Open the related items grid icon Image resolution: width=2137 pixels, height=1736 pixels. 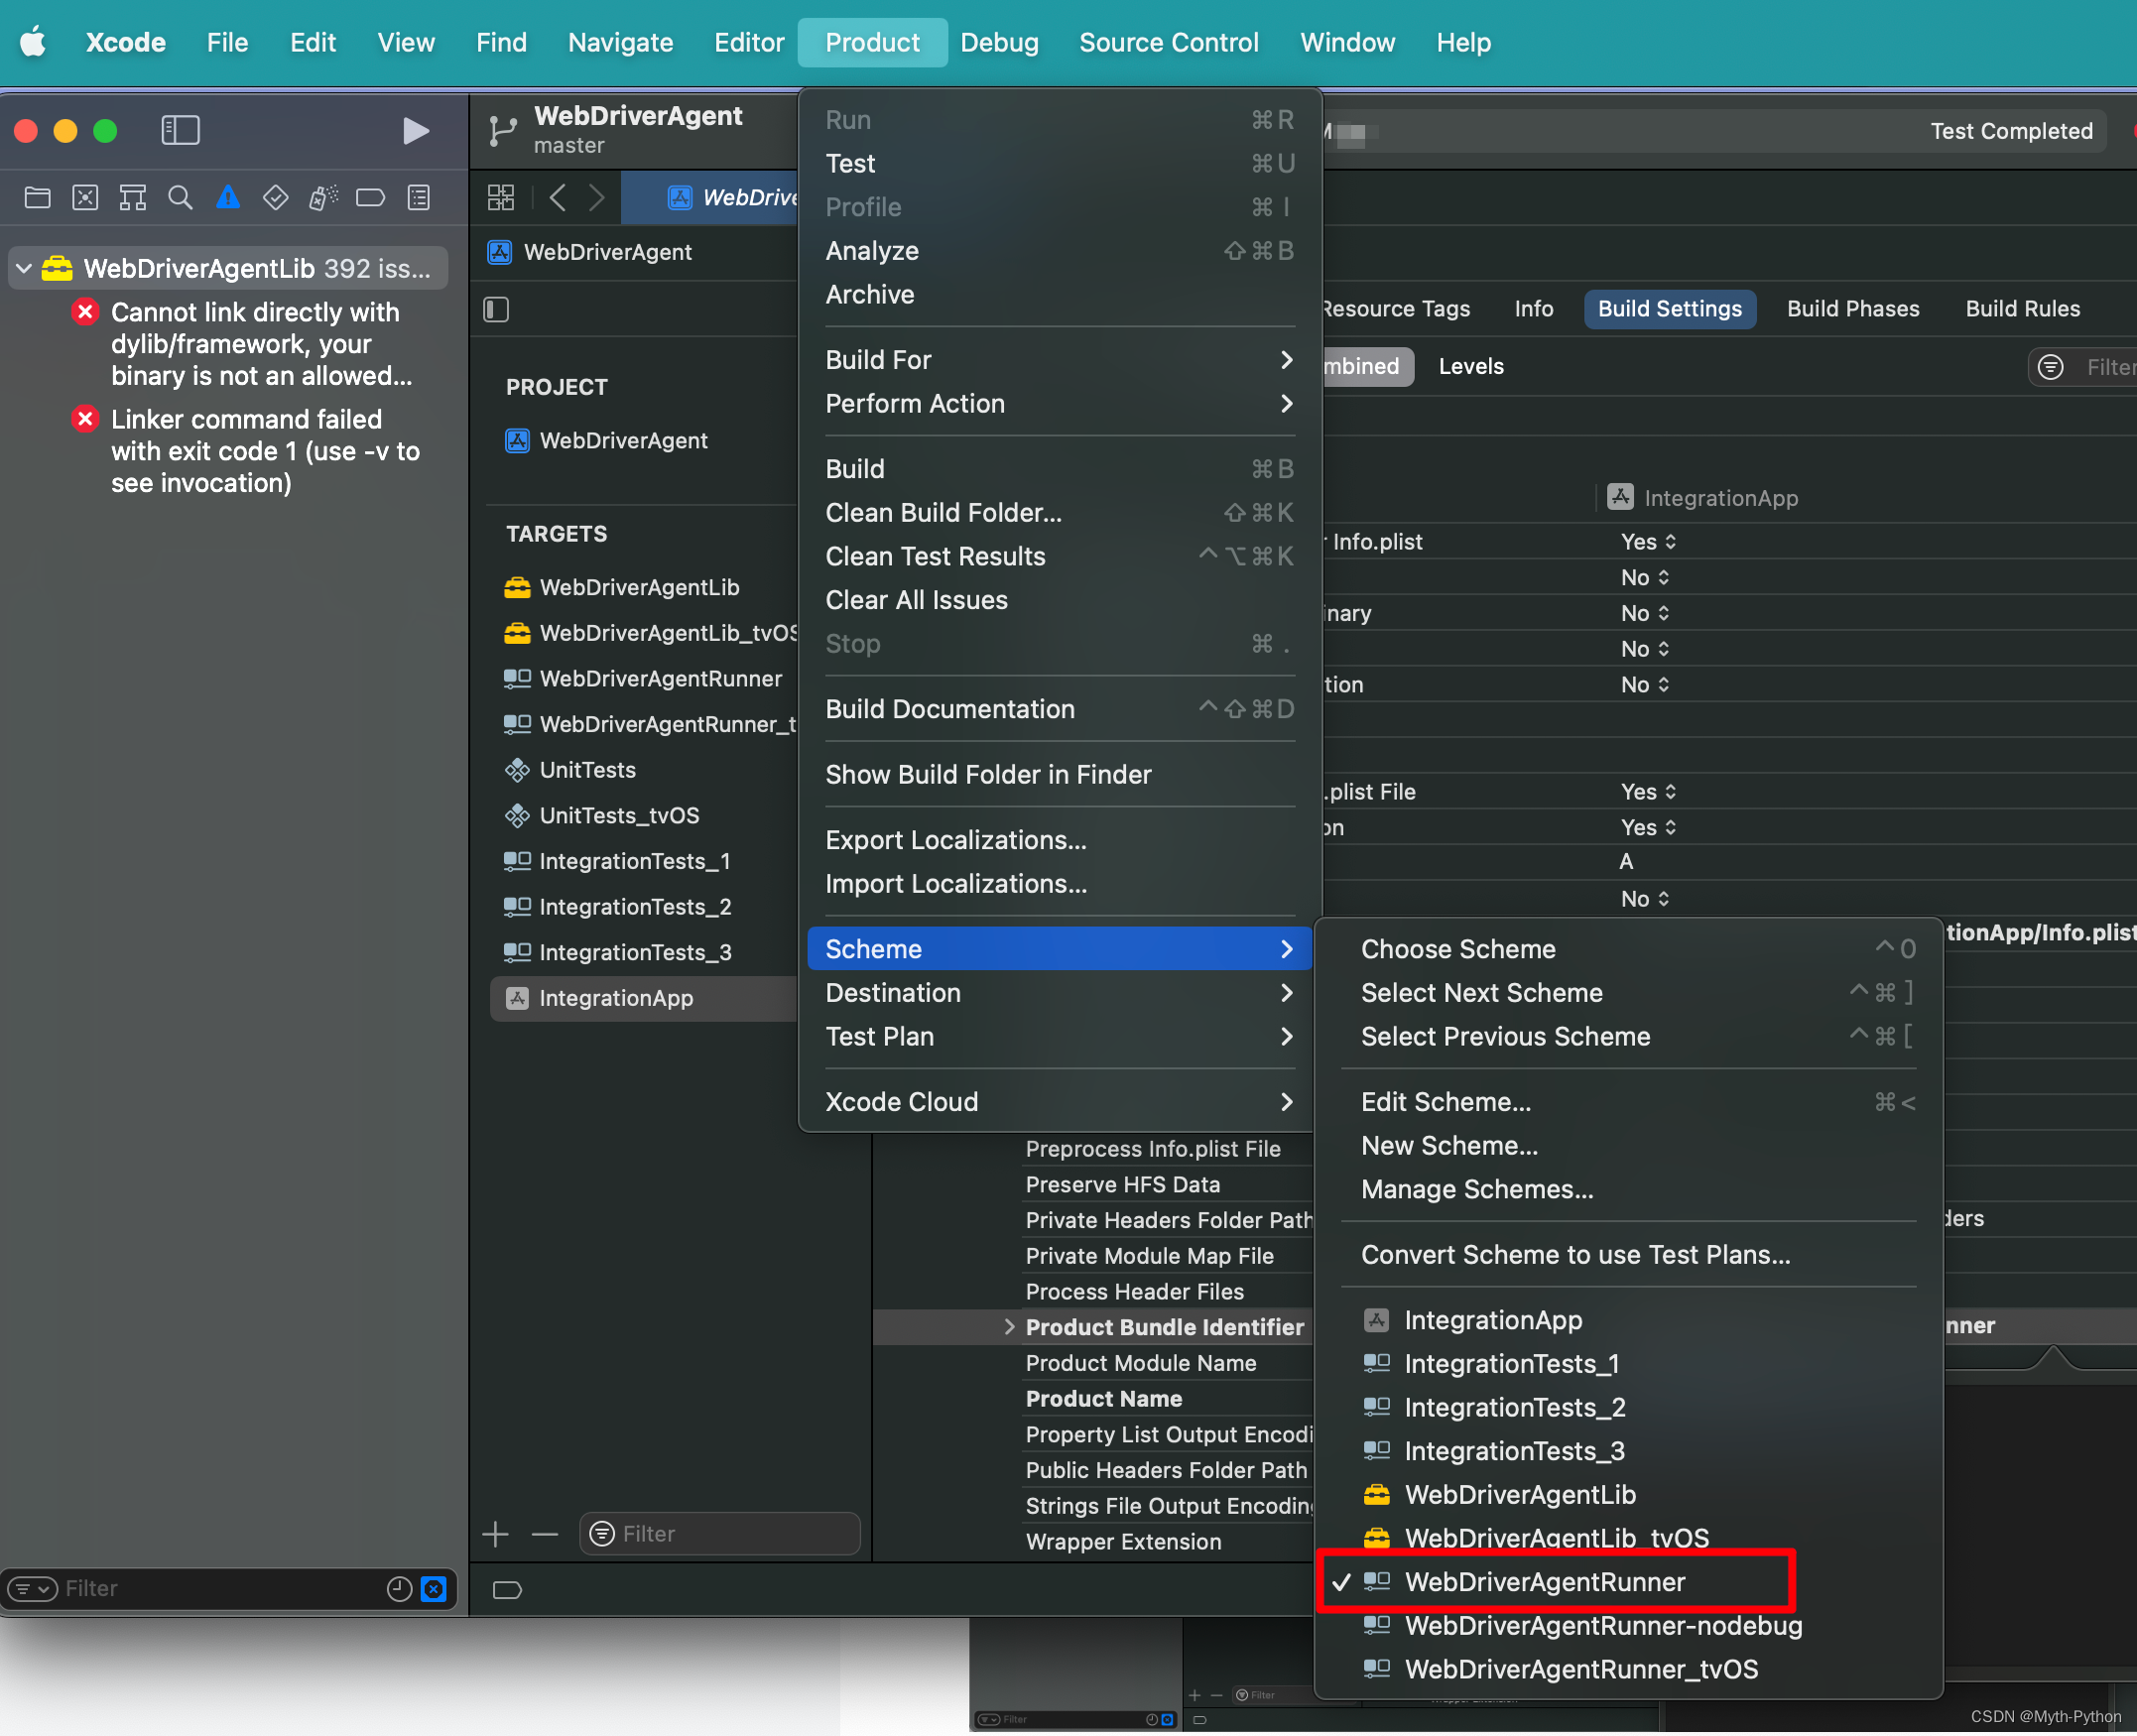(501, 198)
